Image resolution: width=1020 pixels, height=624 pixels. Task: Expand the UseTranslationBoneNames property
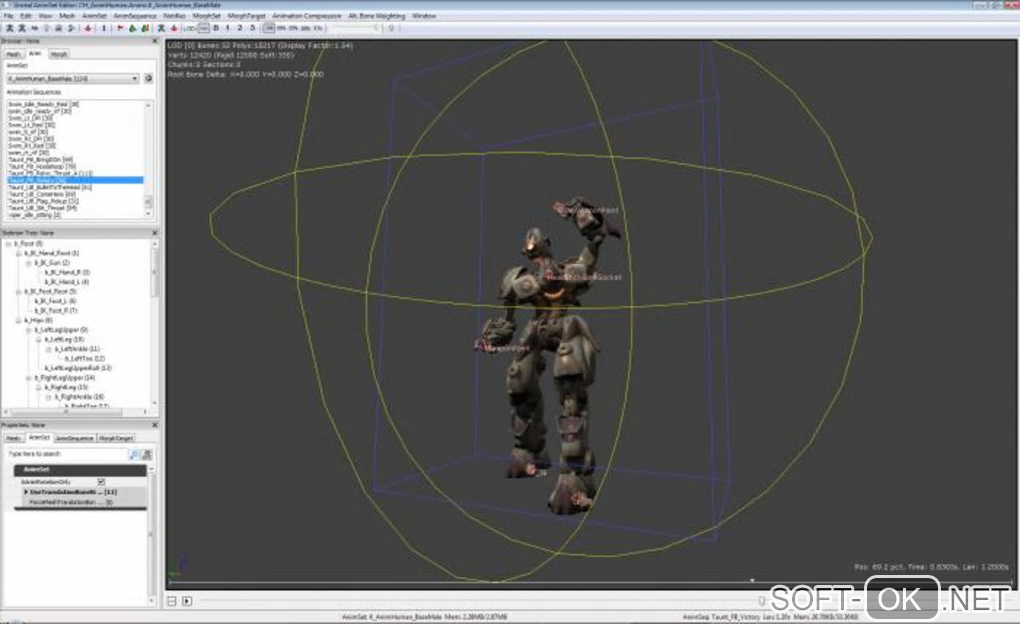(x=26, y=492)
